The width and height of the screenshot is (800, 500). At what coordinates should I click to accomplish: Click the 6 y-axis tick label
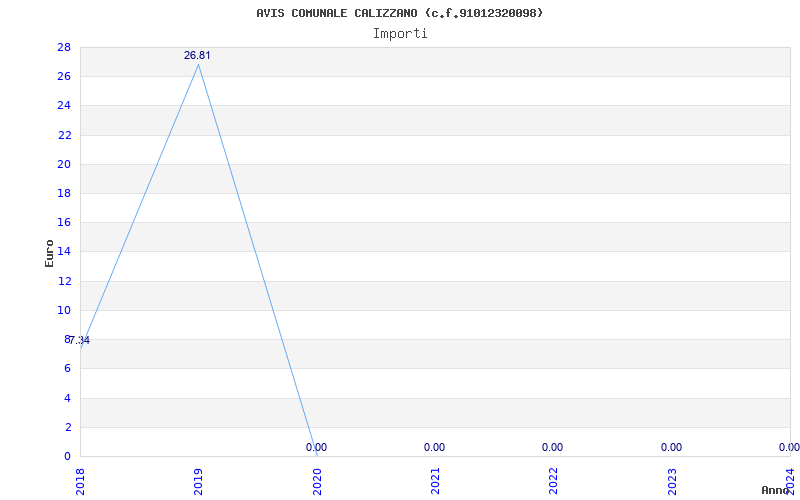[x=67, y=368]
